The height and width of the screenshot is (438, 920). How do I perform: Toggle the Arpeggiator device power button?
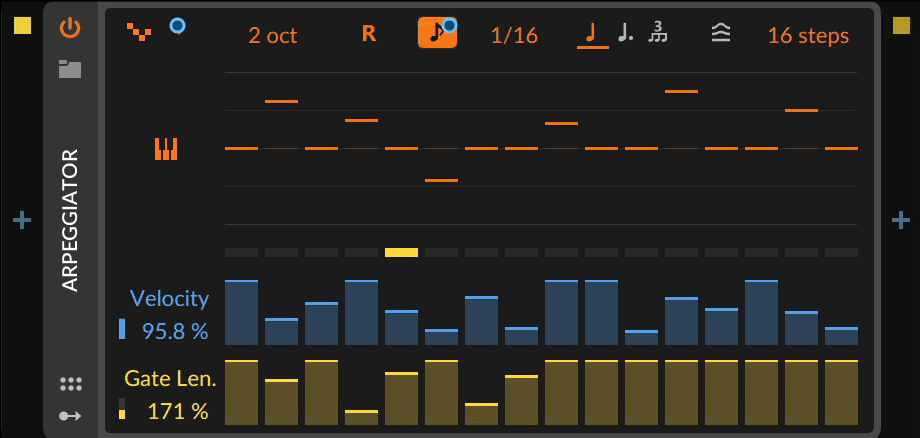69,27
